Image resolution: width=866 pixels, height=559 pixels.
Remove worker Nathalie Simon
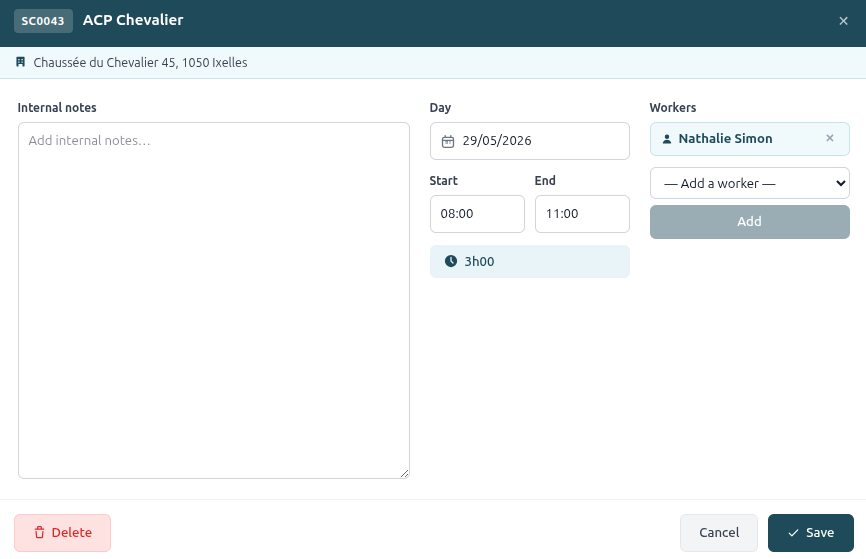tap(830, 138)
